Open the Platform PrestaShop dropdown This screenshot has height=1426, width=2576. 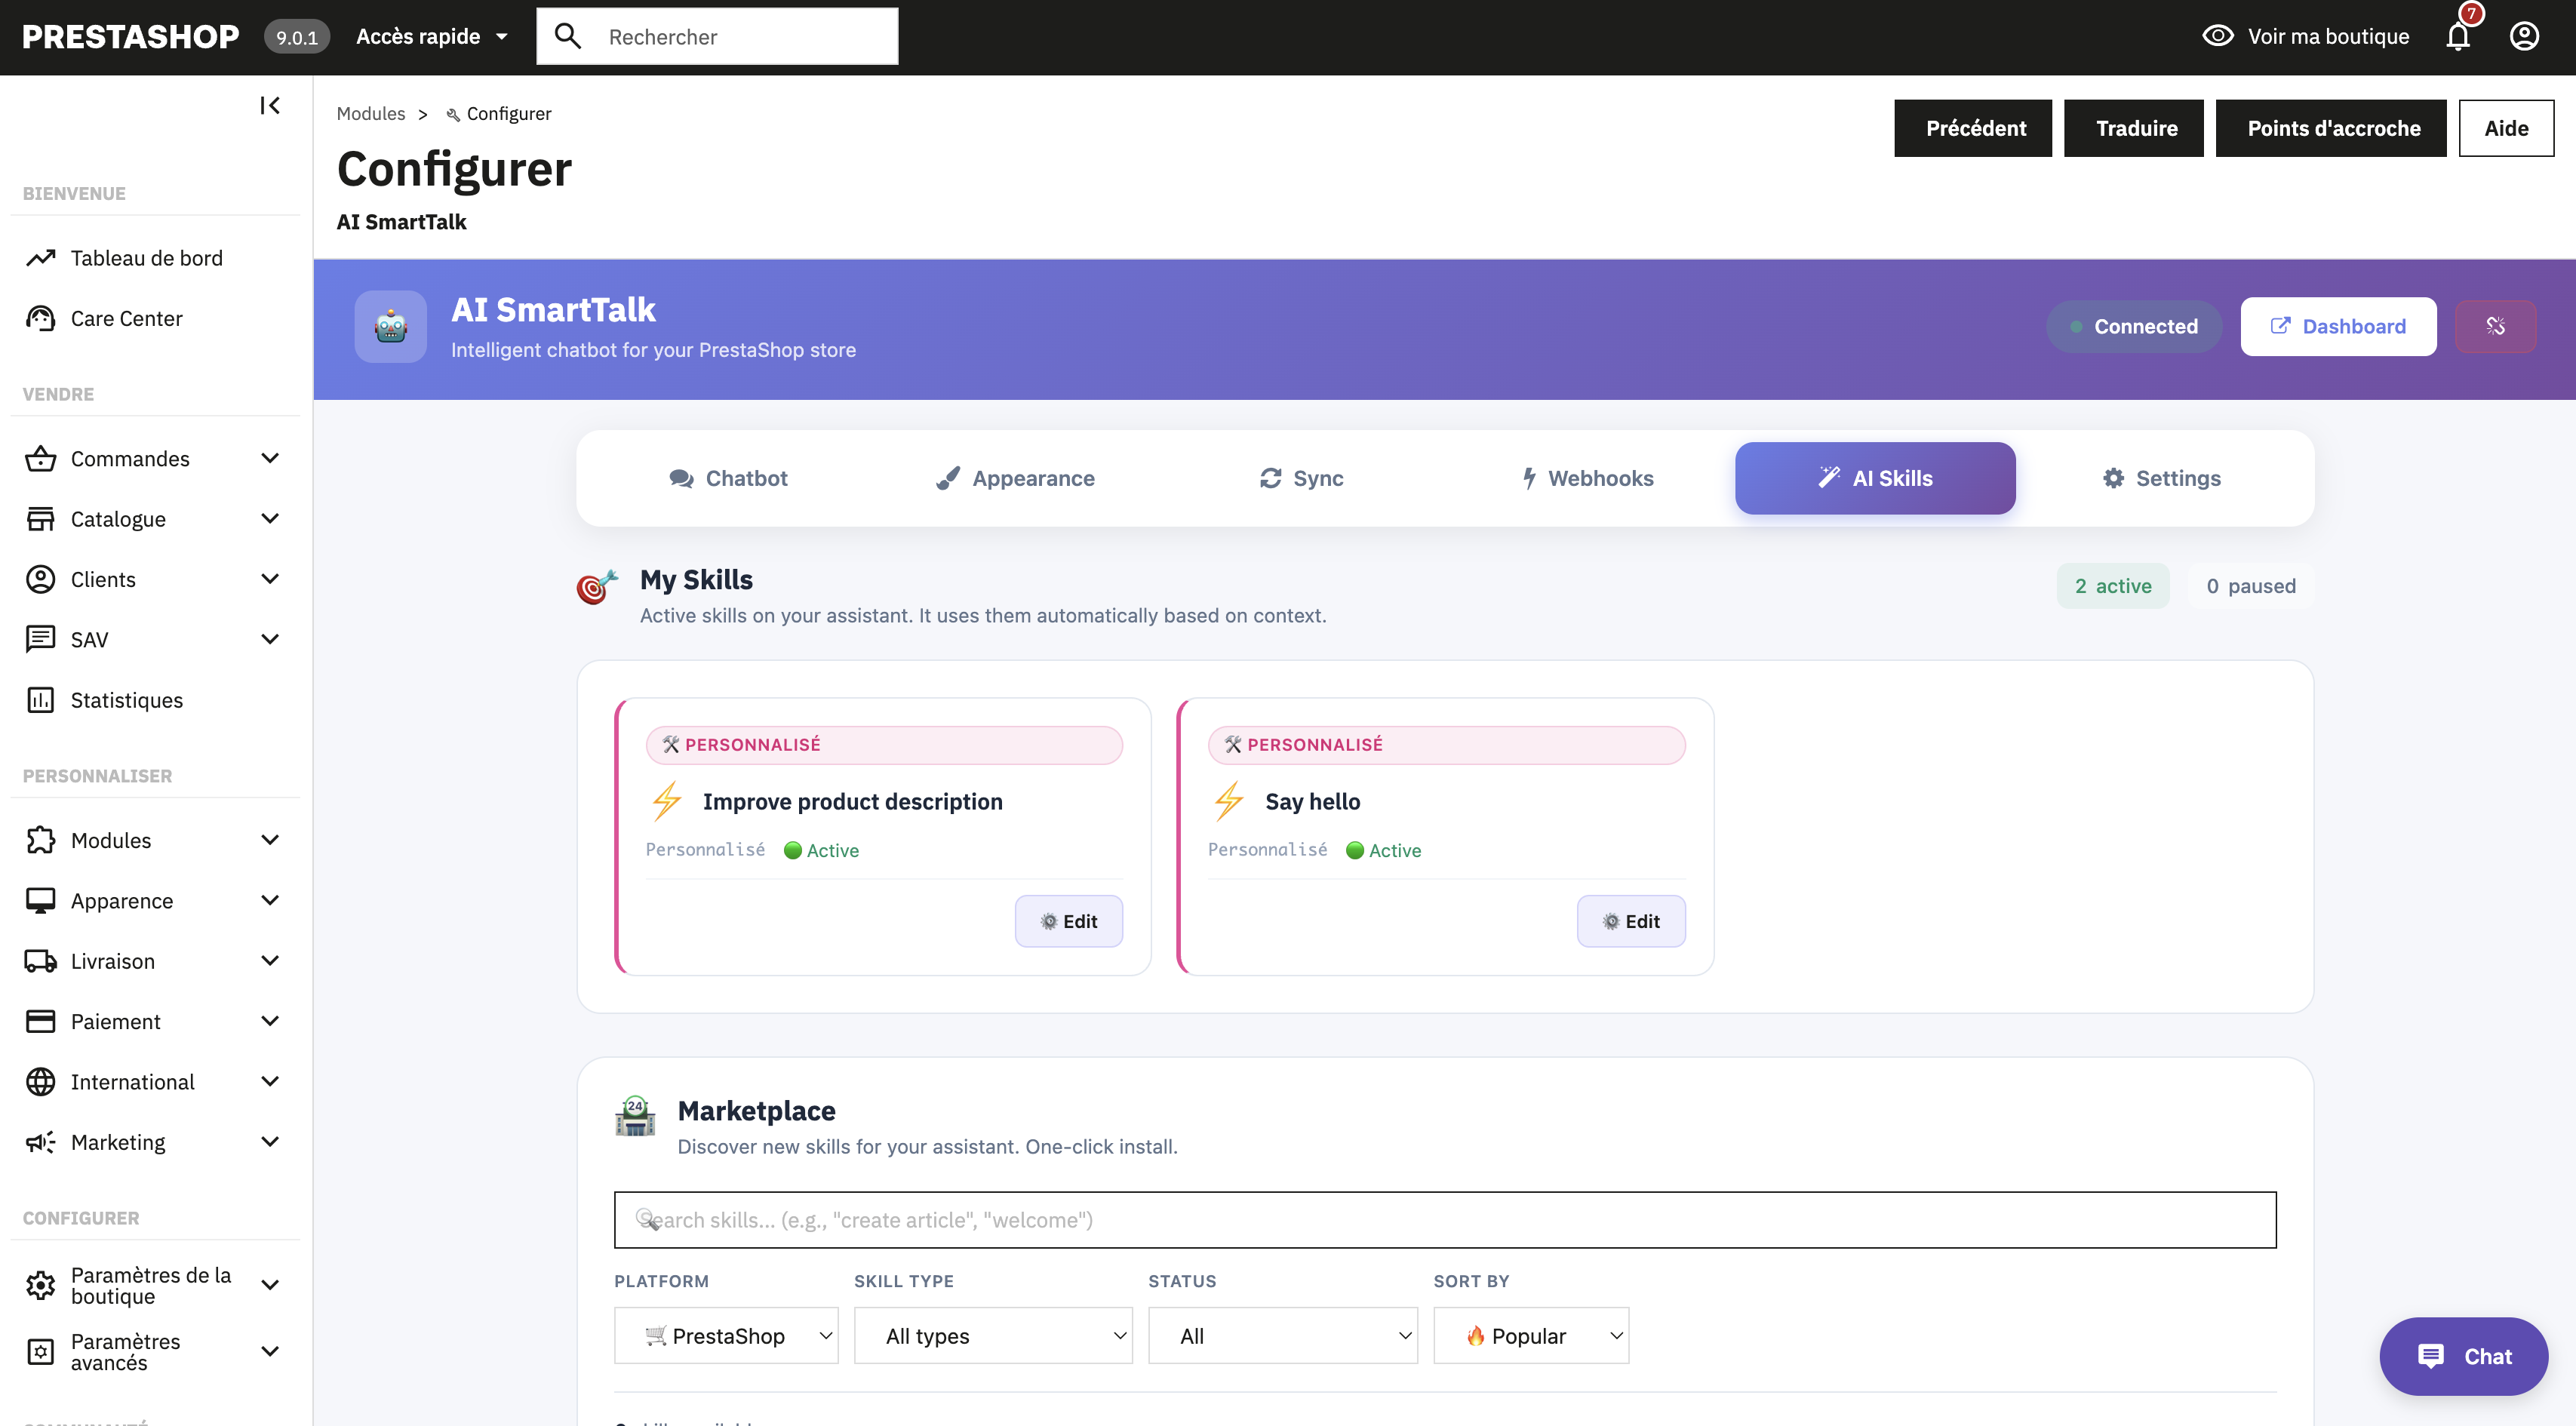[726, 1336]
